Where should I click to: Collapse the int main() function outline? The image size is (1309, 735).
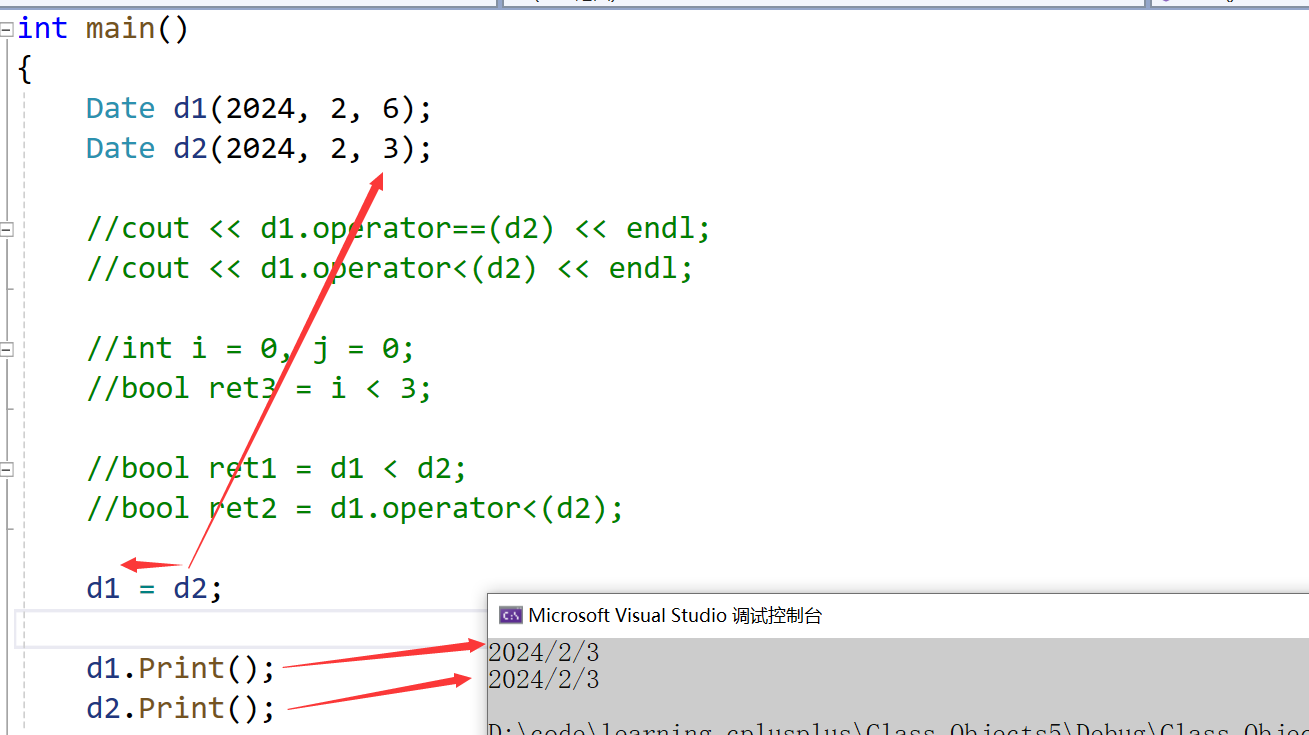7,29
